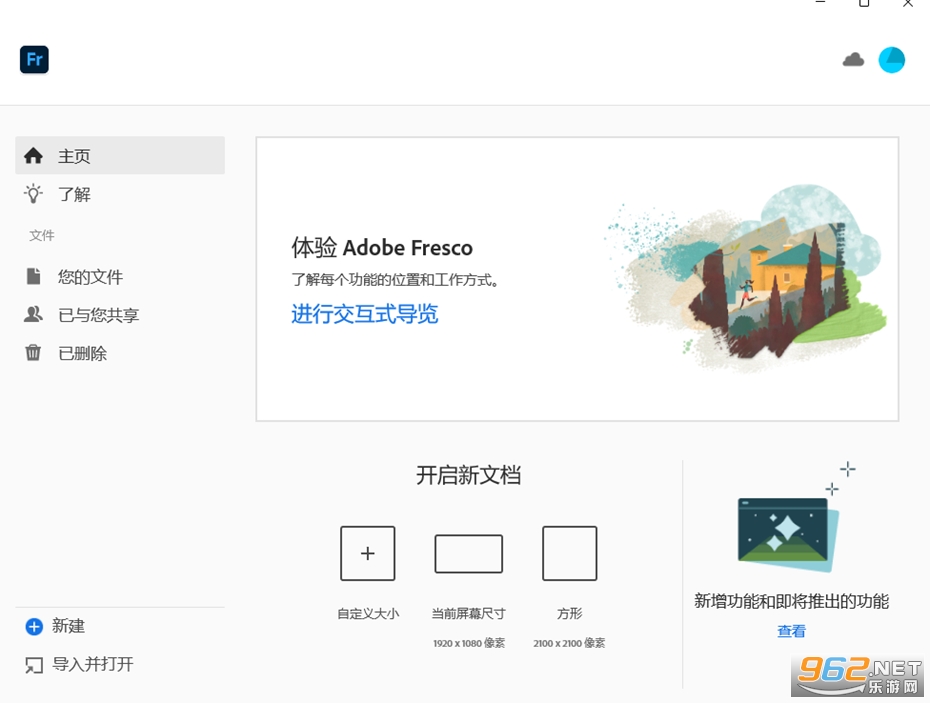
Task: Click the blue plus icon beside 新建
Action: tap(34, 626)
